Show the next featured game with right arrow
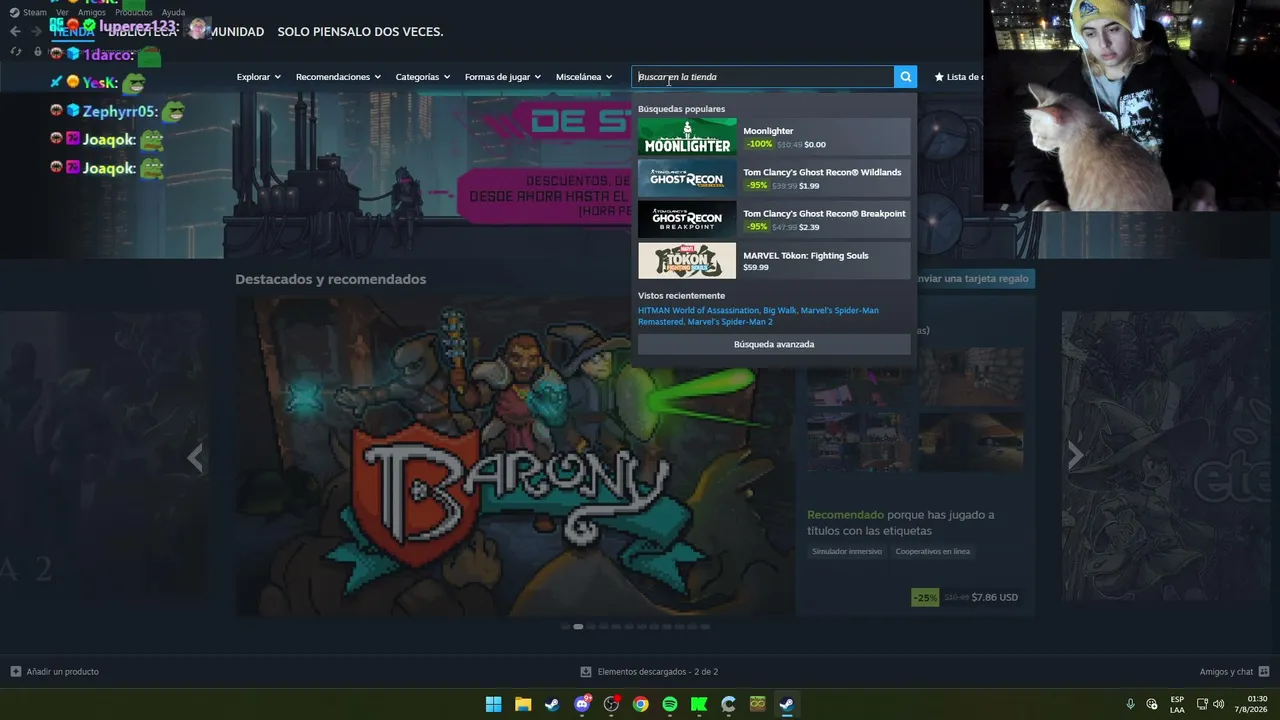The width and height of the screenshot is (1280, 720). [1075, 456]
